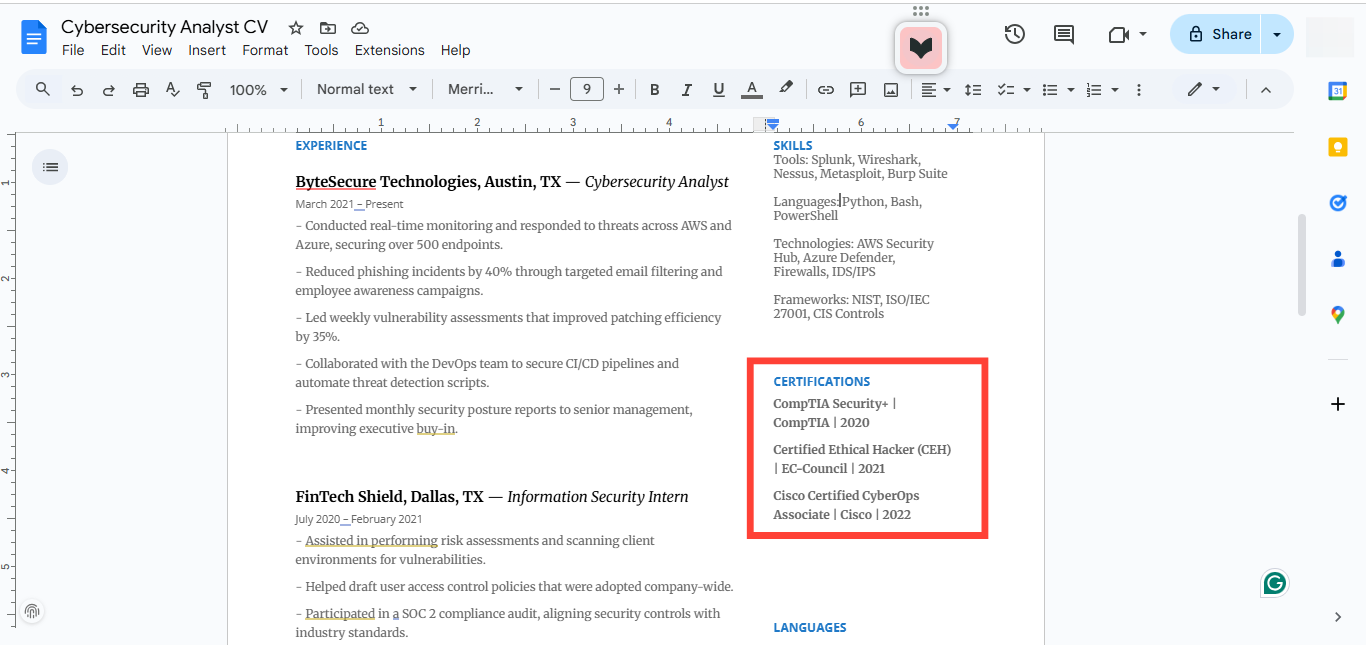Open the 100% zoom dropdown

258,90
